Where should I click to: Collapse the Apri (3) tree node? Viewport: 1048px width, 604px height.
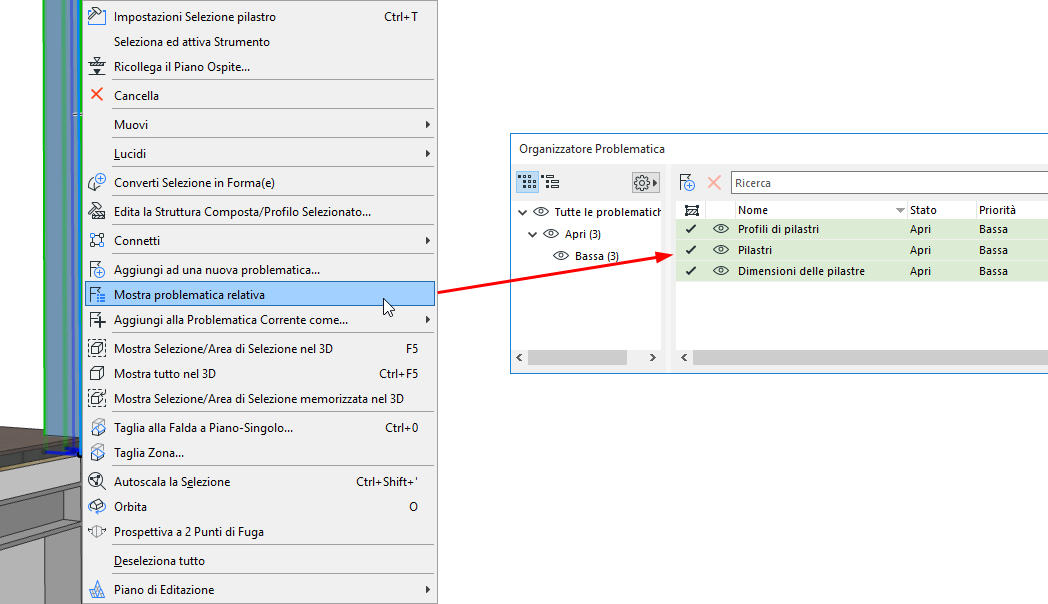(x=533, y=235)
